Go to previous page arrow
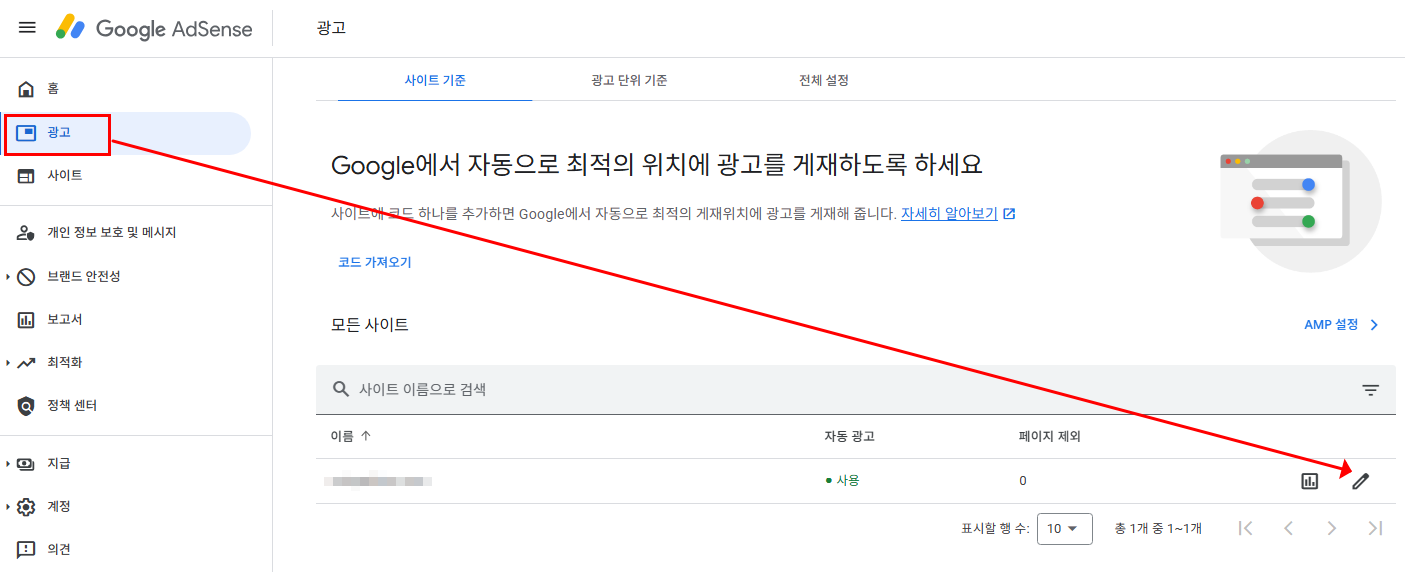 pyautogui.click(x=1289, y=528)
